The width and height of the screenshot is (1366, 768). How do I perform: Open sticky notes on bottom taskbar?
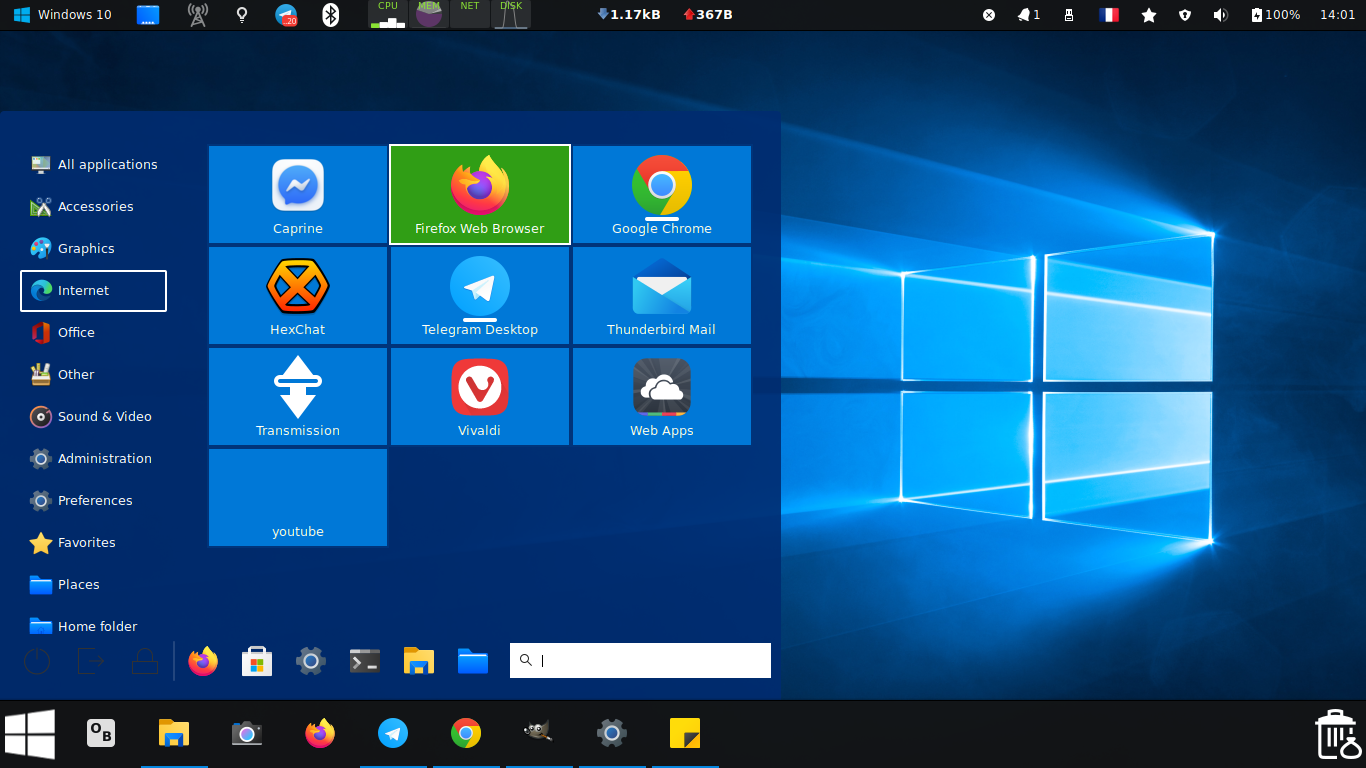[685, 734]
